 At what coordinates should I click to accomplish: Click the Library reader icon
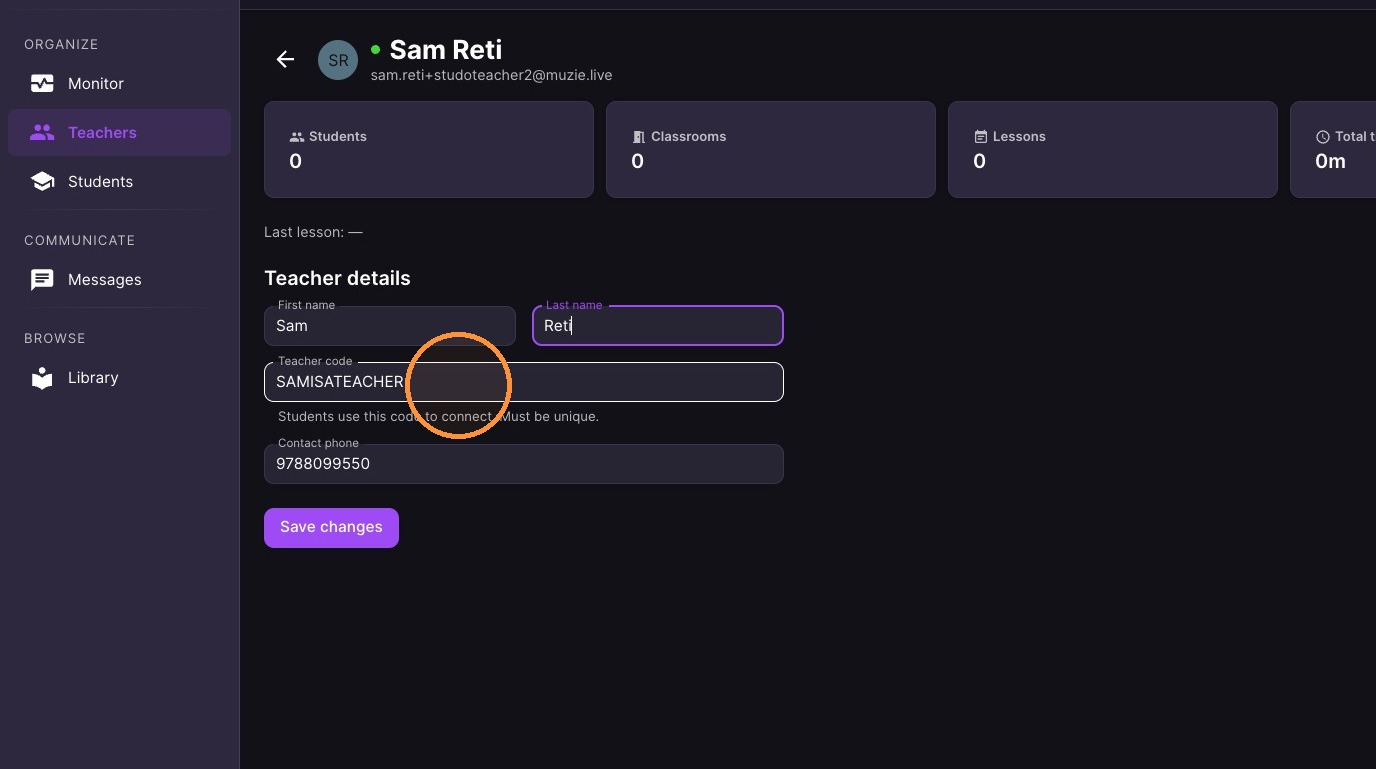(42, 378)
